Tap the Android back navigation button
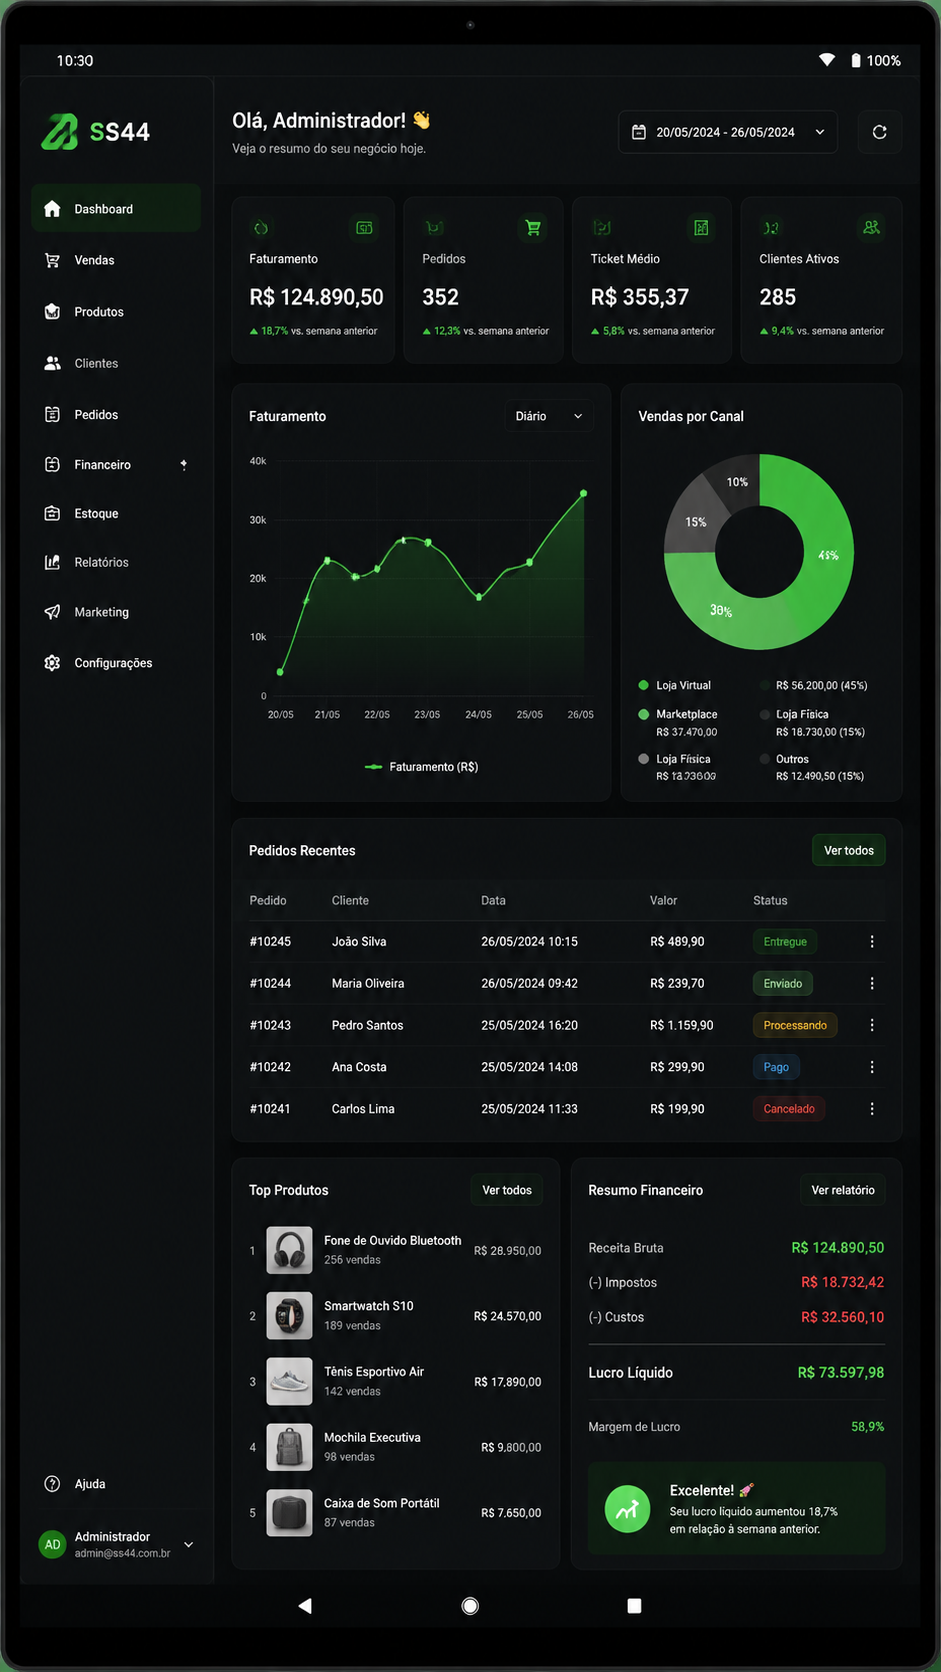The image size is (941, 1672). point(305,1605)
